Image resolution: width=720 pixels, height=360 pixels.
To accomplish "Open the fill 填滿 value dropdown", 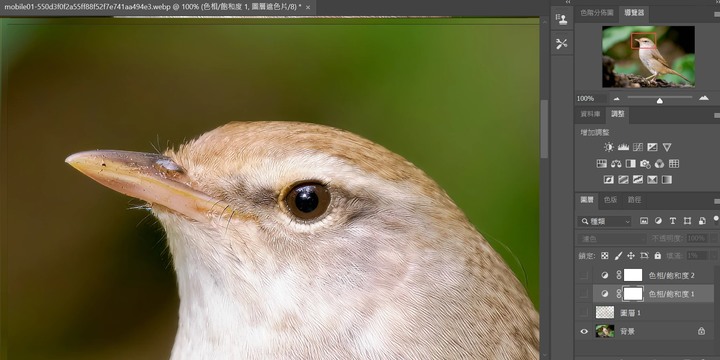I will (x=714, y=256).
